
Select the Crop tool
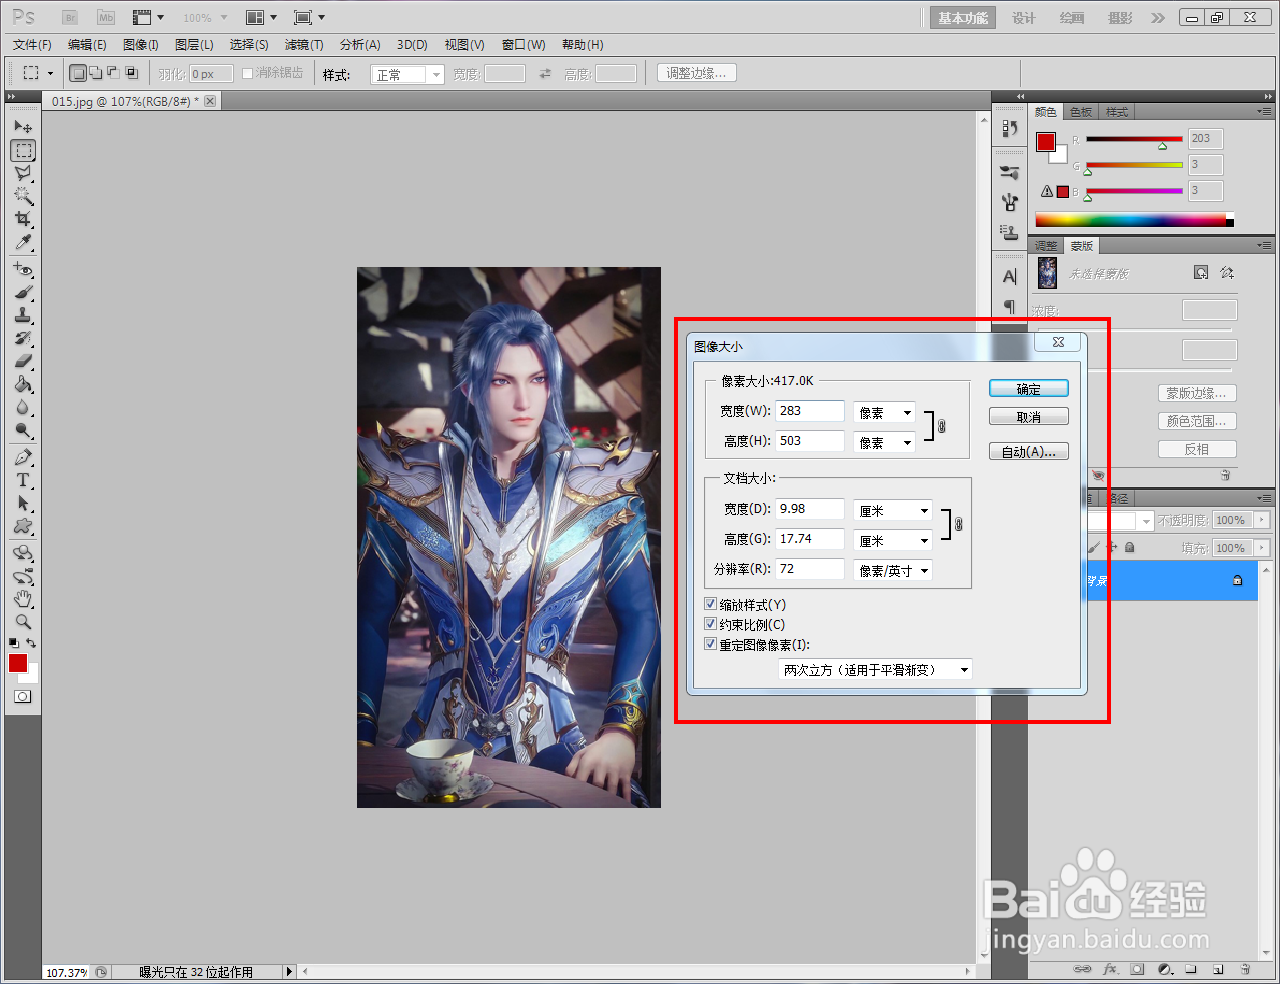pos(23,219)
